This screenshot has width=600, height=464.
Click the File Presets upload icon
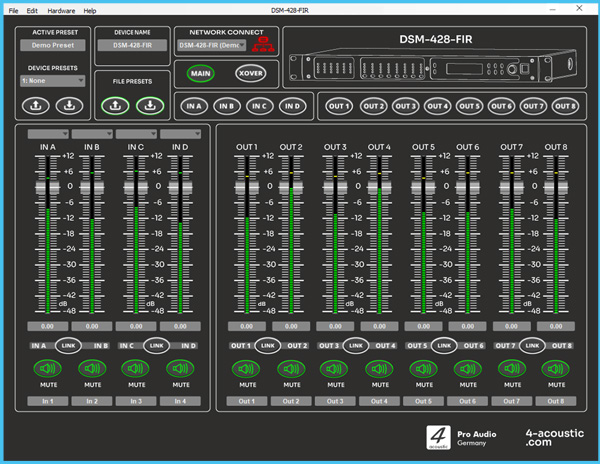pyautogui.click(x=117, y=105)
